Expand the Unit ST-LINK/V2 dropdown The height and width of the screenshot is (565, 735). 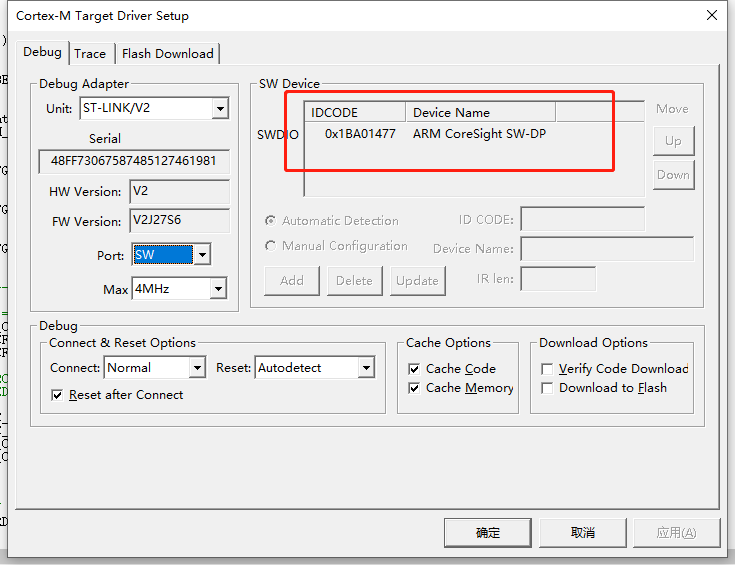(x=220, y=109)
